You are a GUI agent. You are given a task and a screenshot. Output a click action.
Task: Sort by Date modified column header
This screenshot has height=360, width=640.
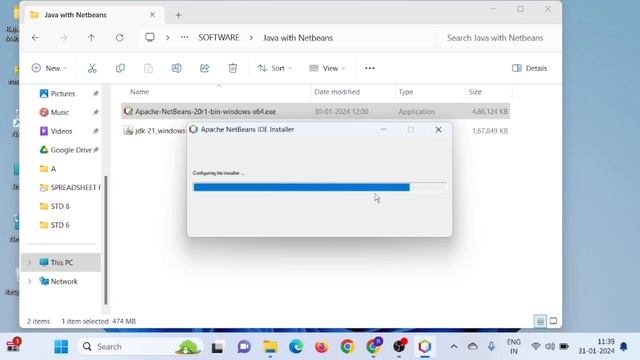pyautogui.click(x=337, y=92)
